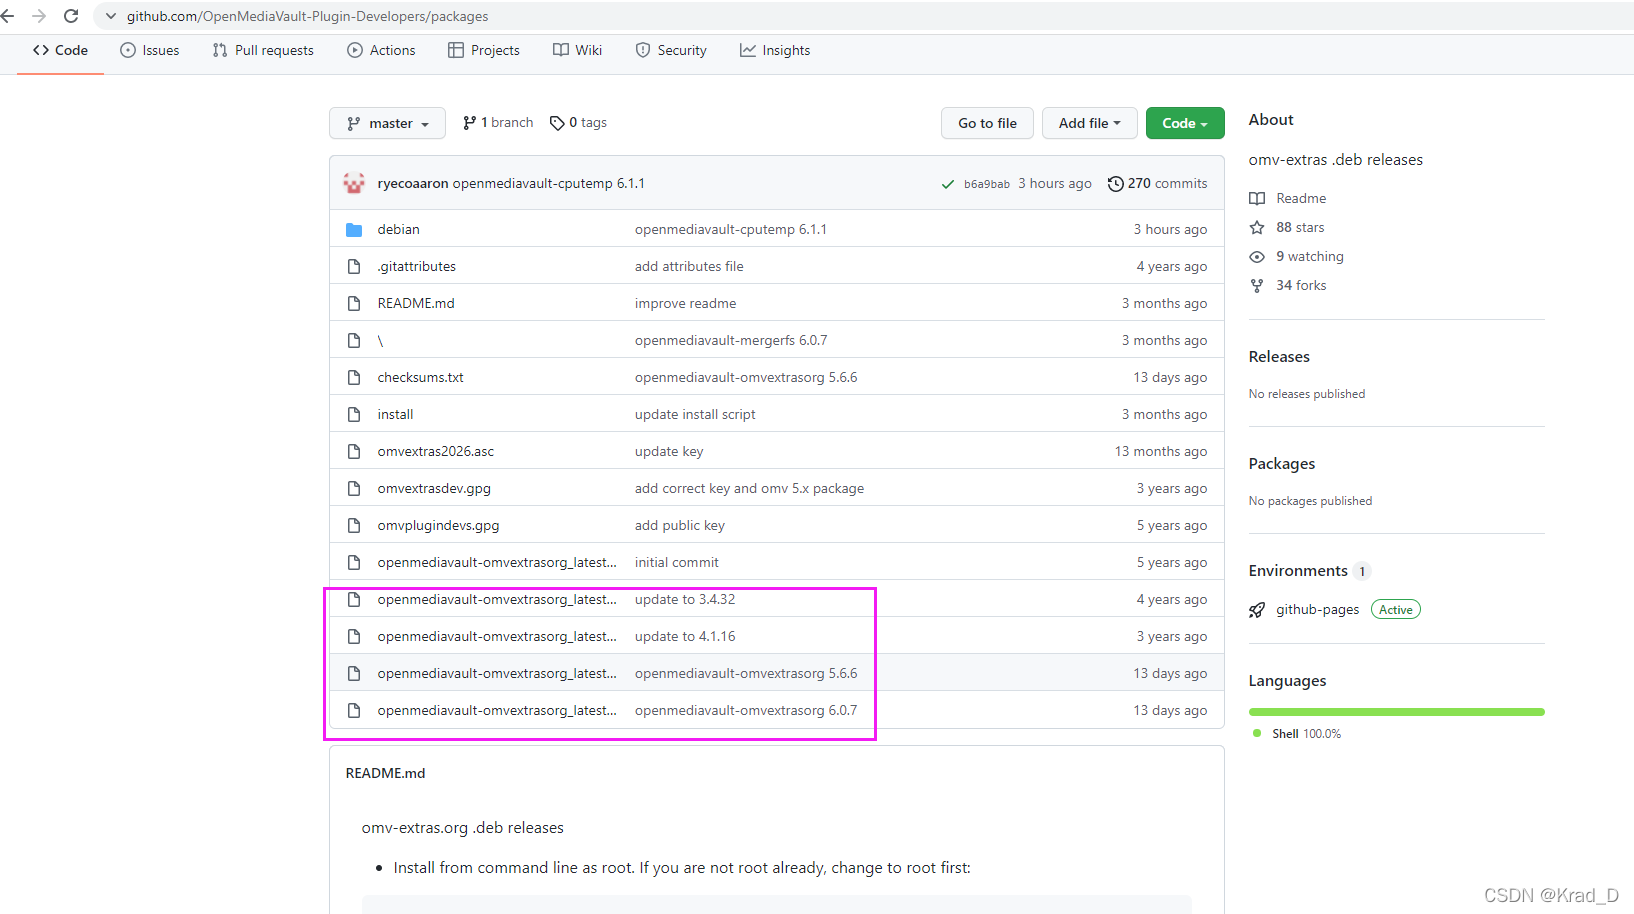Image resolution: width=1634 pixels, height=914 pixels.
Task: Open the Wiki tab
Action: click(577, 50)
